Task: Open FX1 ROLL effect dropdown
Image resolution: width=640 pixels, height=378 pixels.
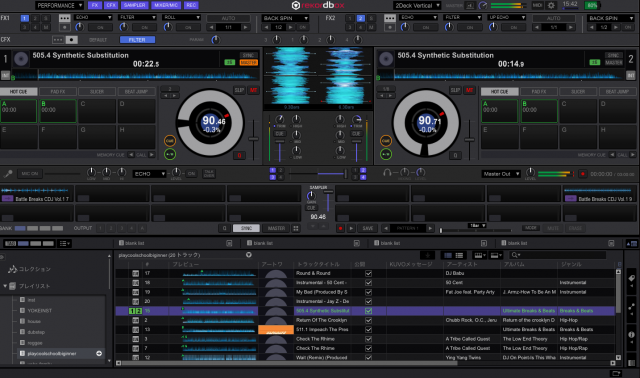Action: coord(182,18)
